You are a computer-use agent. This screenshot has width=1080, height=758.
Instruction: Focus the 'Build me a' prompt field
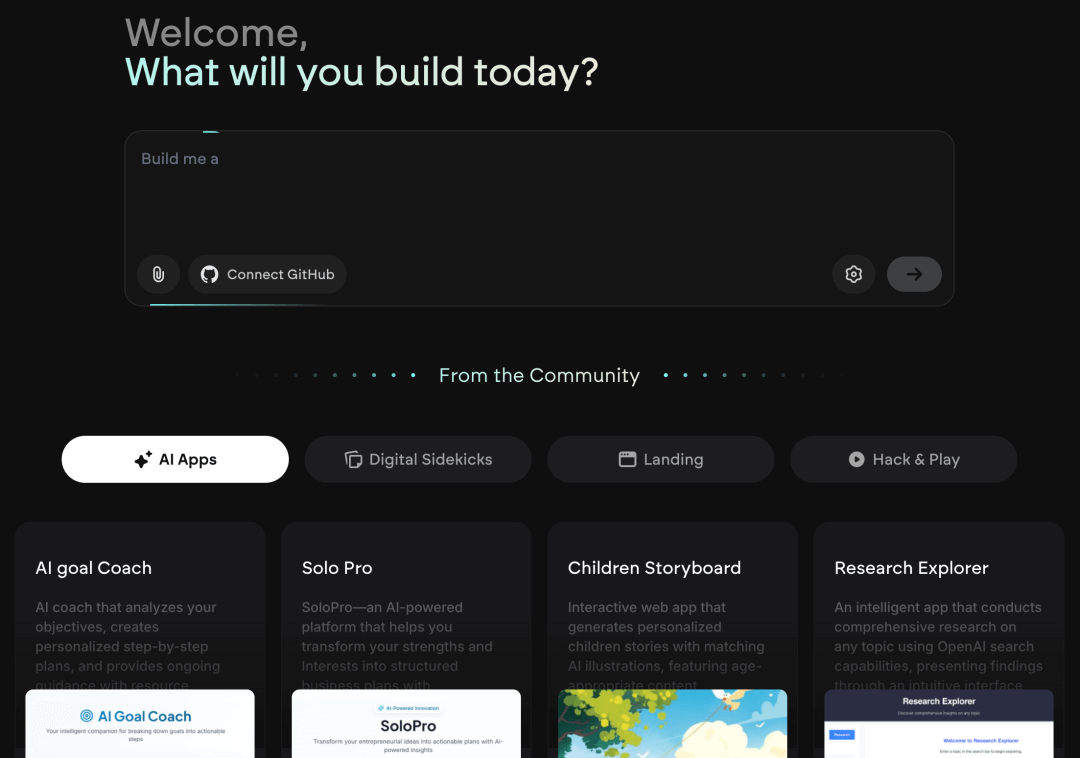539,195
